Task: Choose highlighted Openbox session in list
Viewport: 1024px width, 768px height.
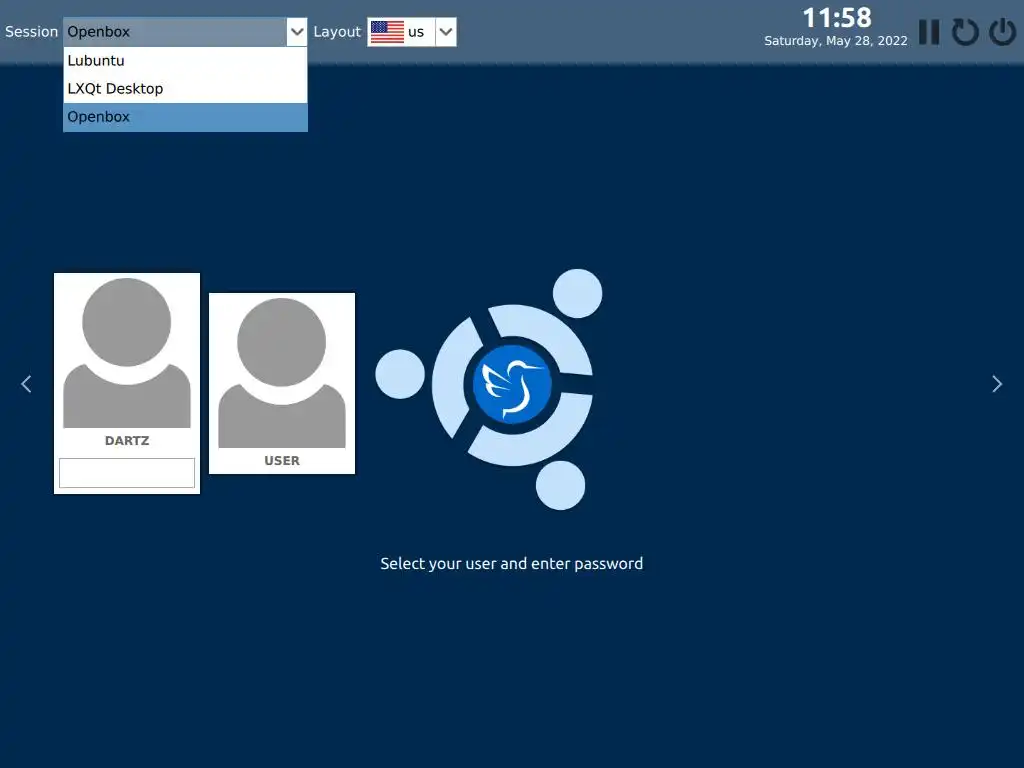Action: point(185,117)
